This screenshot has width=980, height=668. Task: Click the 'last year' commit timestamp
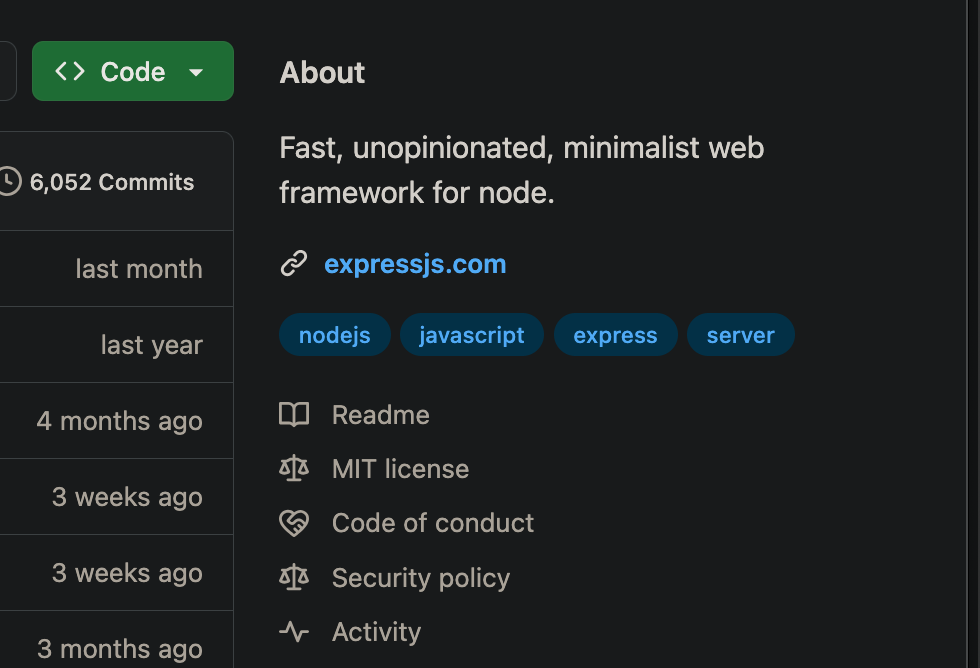(x=151, y=345)
